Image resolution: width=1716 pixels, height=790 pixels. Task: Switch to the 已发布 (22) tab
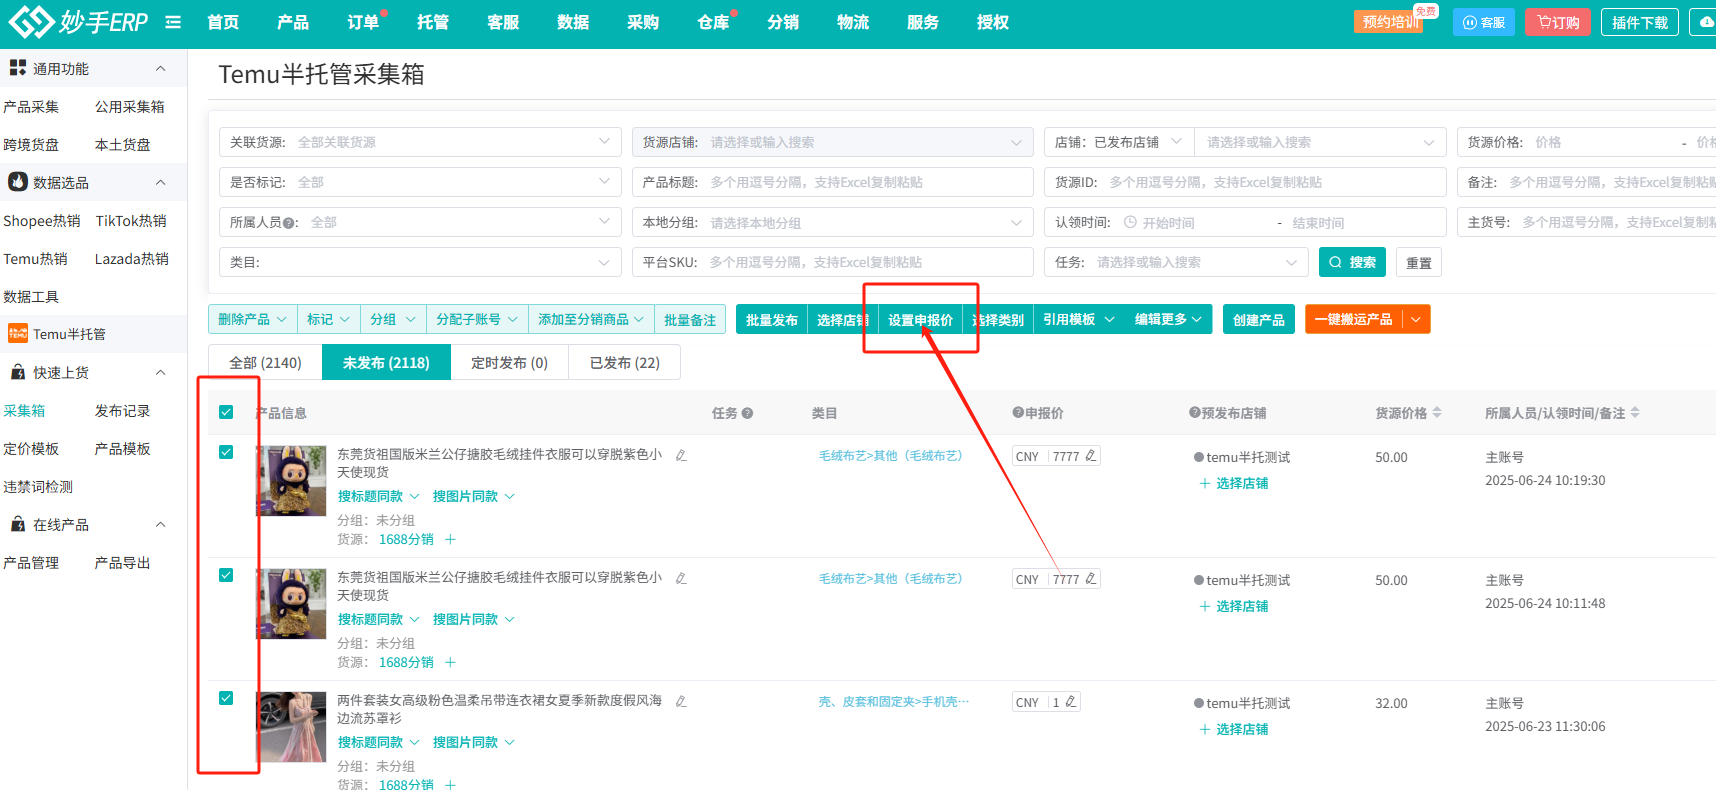coord(624,362)
